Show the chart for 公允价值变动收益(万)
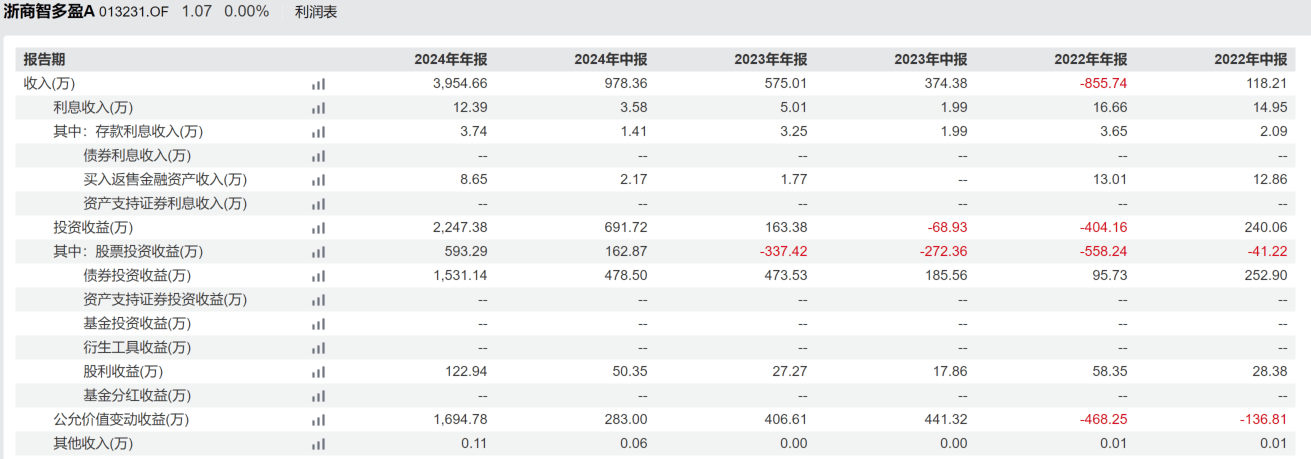The height and width of the screenshot is (459, 1311). (318, 420)
